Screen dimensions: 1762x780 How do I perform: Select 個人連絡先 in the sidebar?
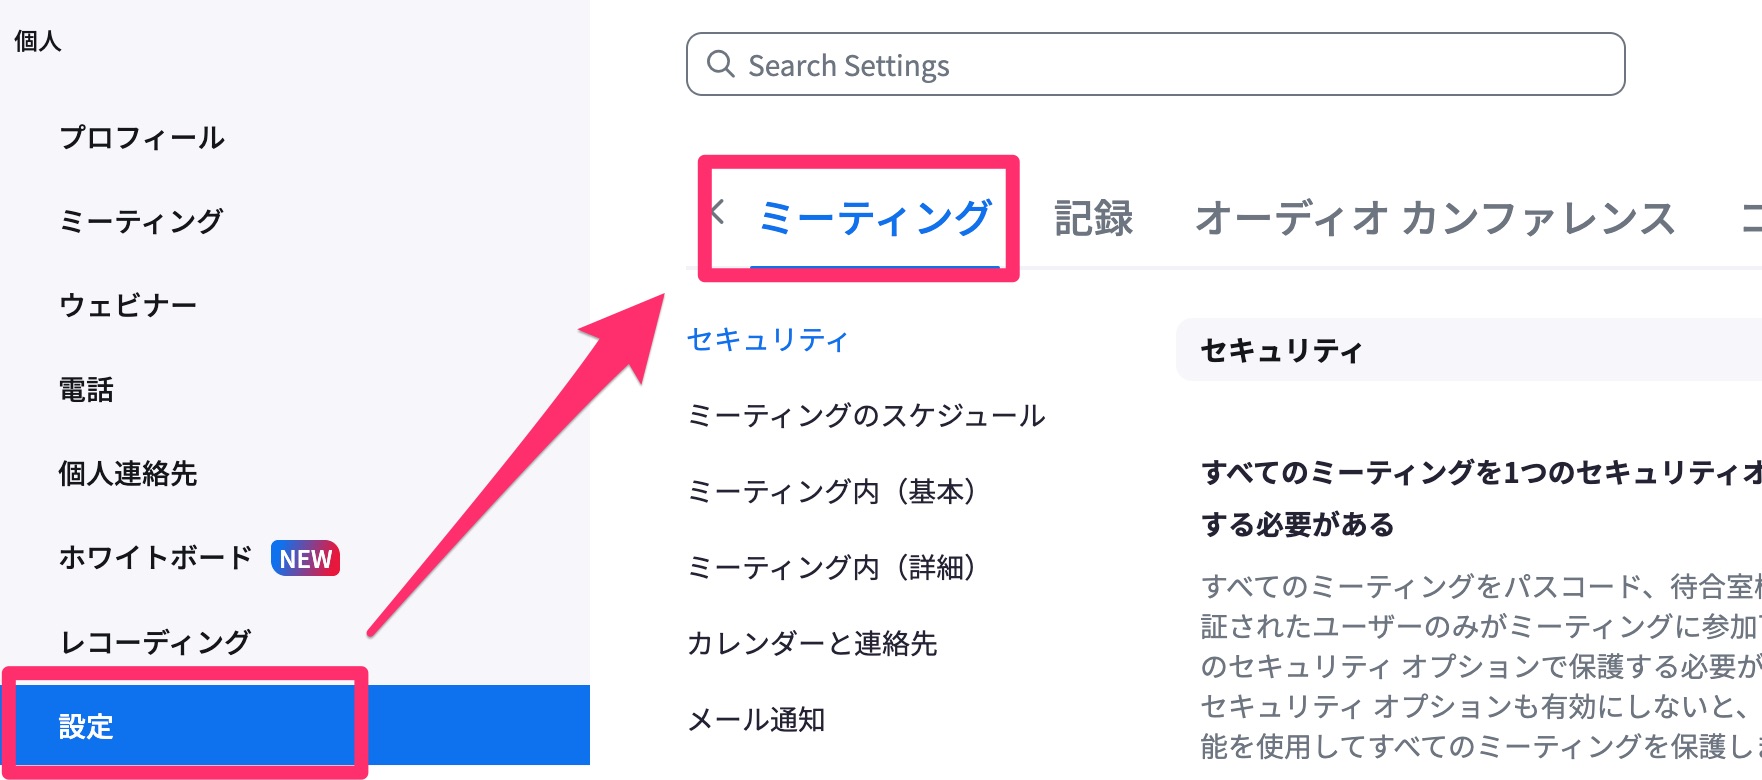pos(128,473)
